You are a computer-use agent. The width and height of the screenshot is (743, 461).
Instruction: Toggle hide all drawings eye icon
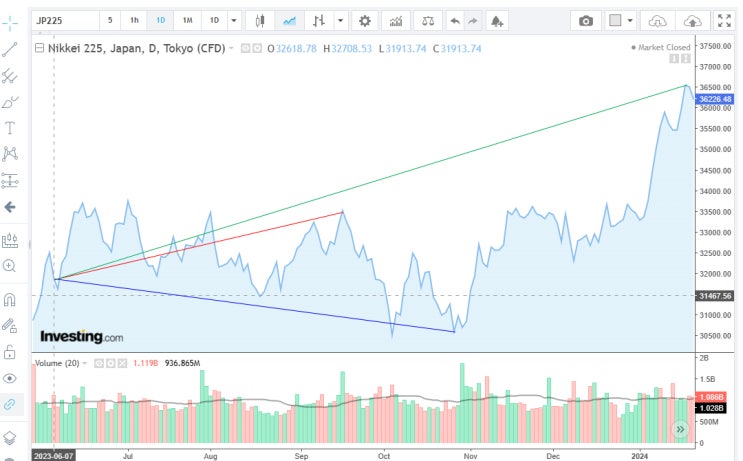(x=9, y=378)
